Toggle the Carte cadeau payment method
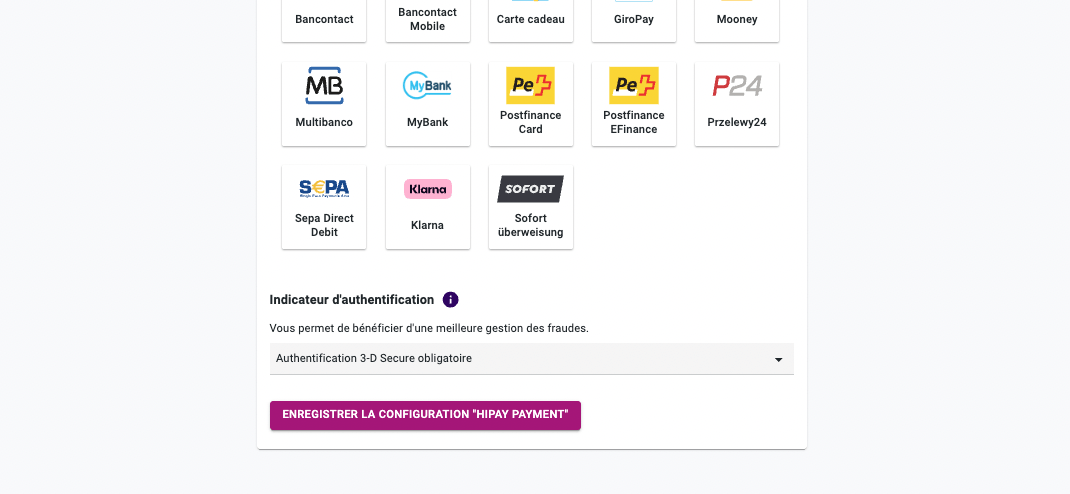The width and height of the screenshot is (1070, 494). 531,20
